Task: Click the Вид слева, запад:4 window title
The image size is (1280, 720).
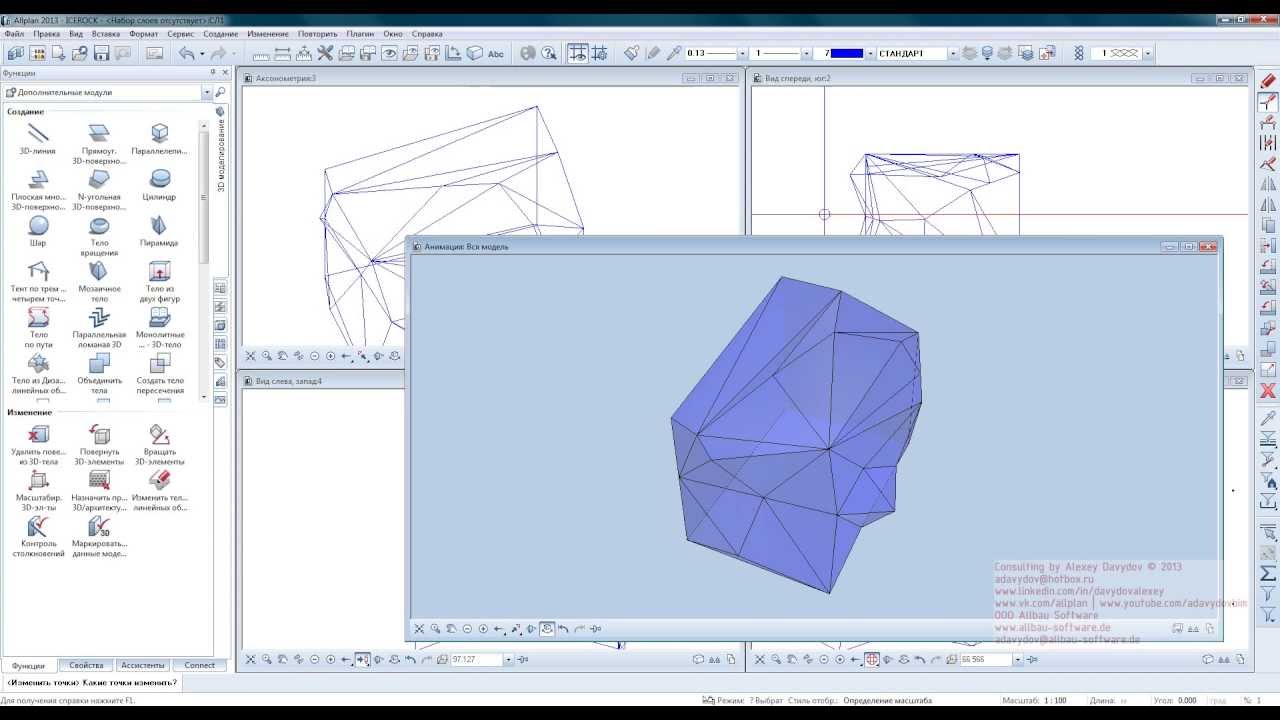Action: [x=289, y=381]
